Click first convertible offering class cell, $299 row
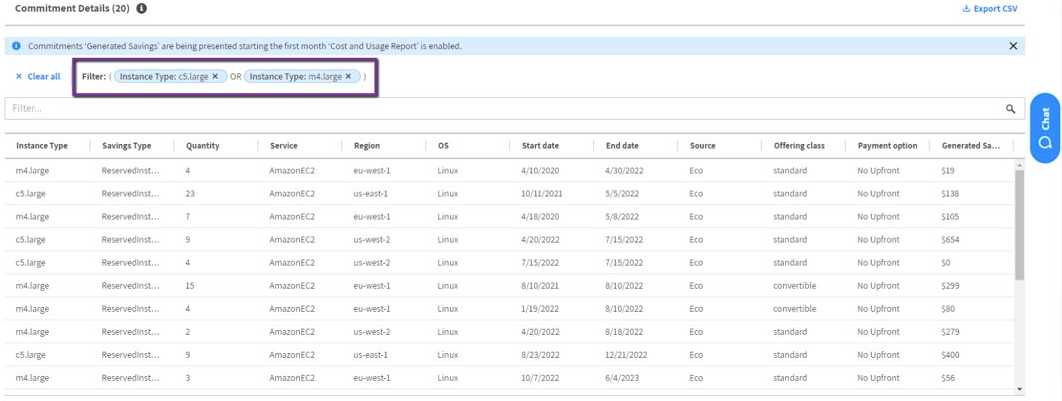This screenshot has width=1062, height=401. [x=794, y=286]
